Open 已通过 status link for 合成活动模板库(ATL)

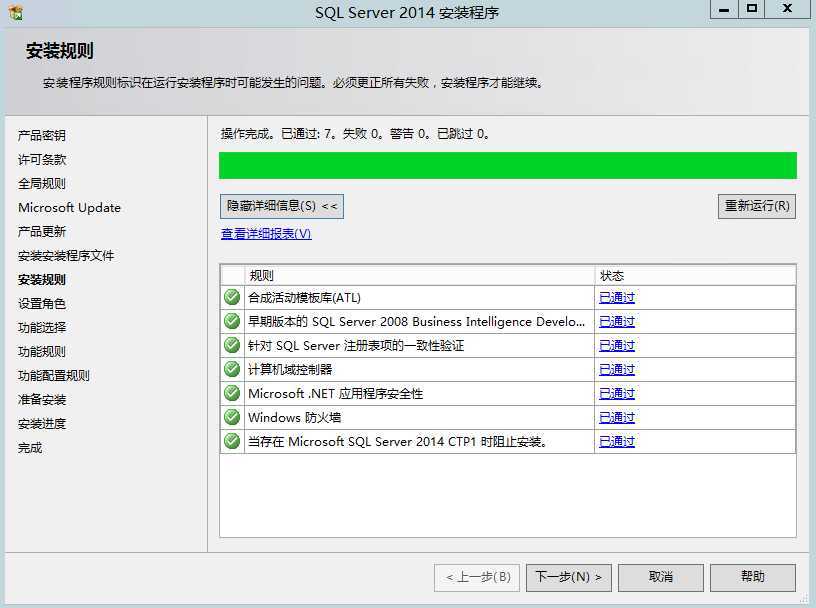(617, 298)
